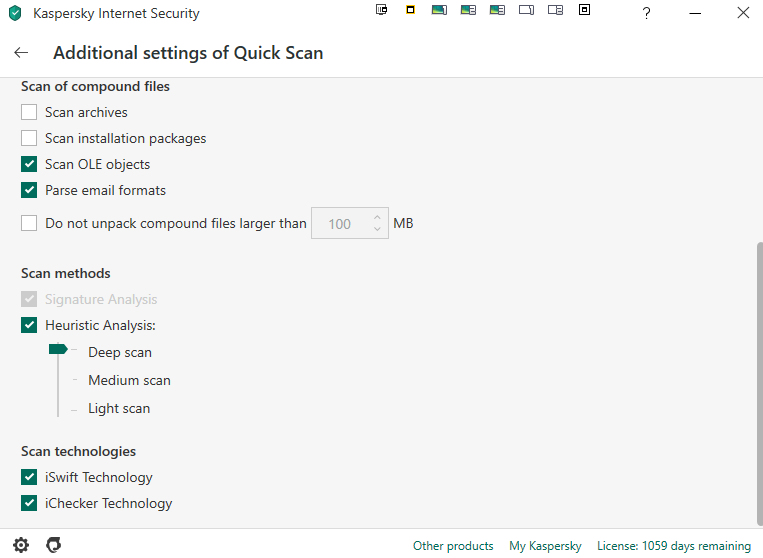Decrease compound file size with down arrow
The width and height of the screenshot is (763, 558).
[377, 229]
